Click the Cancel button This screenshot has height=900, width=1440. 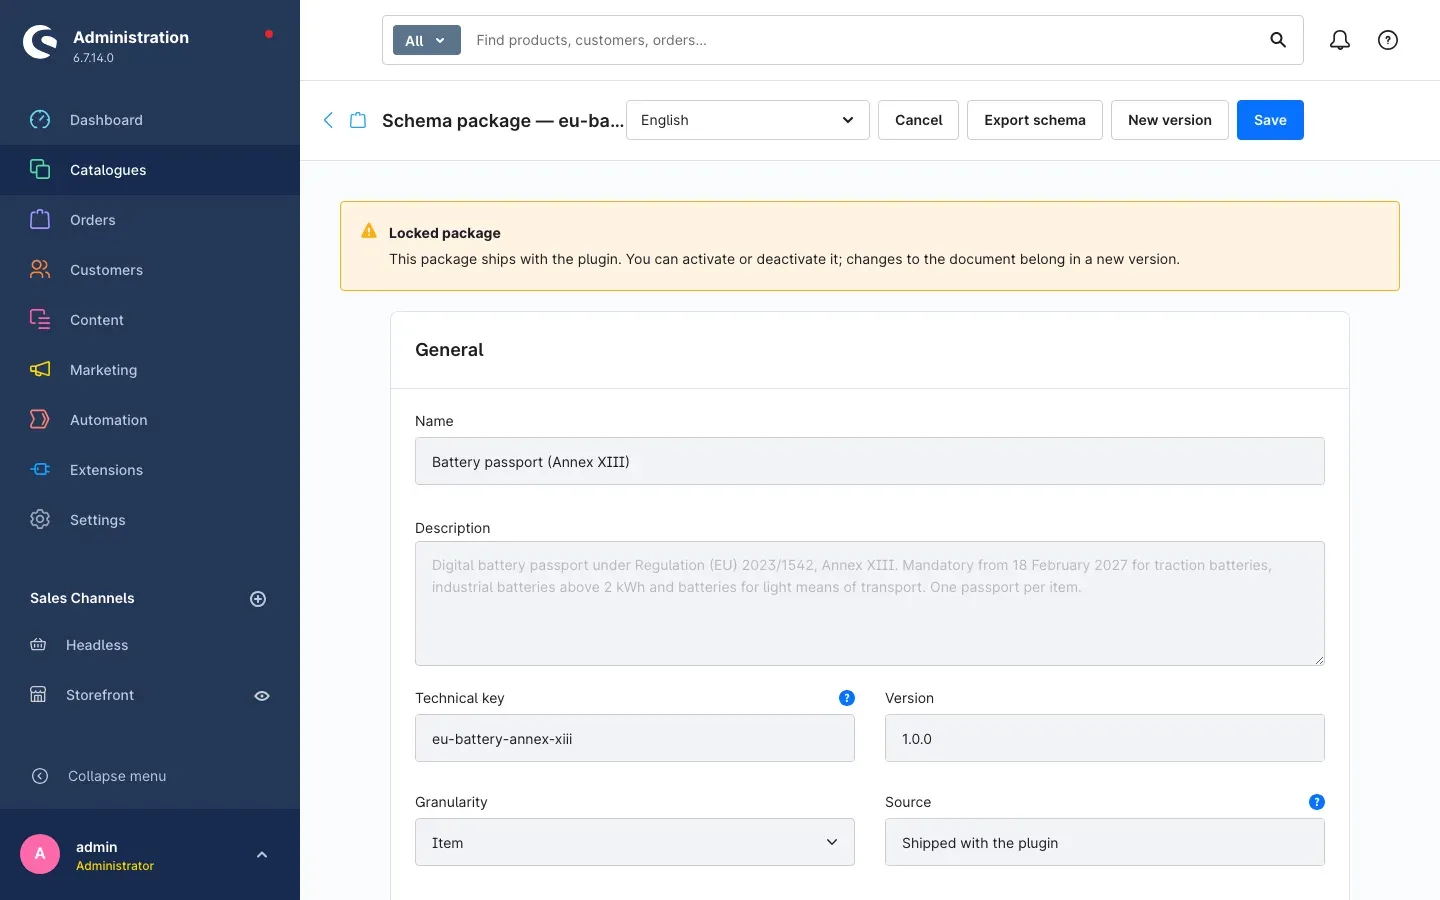918,120
